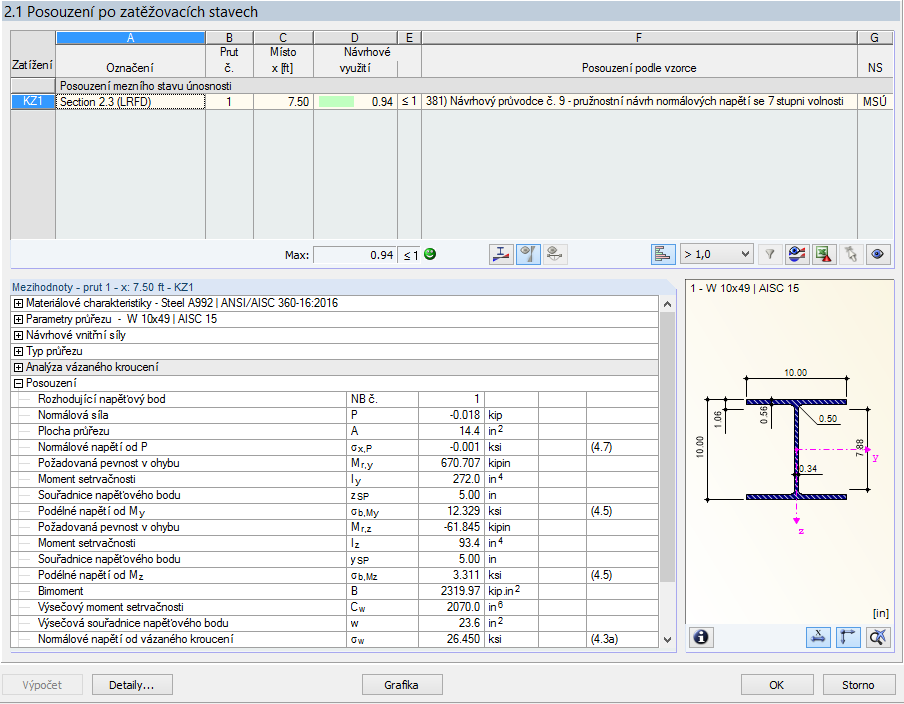Click the pick-member cursor icon
The height and width of the screenshot is (704, 904).
850,254
